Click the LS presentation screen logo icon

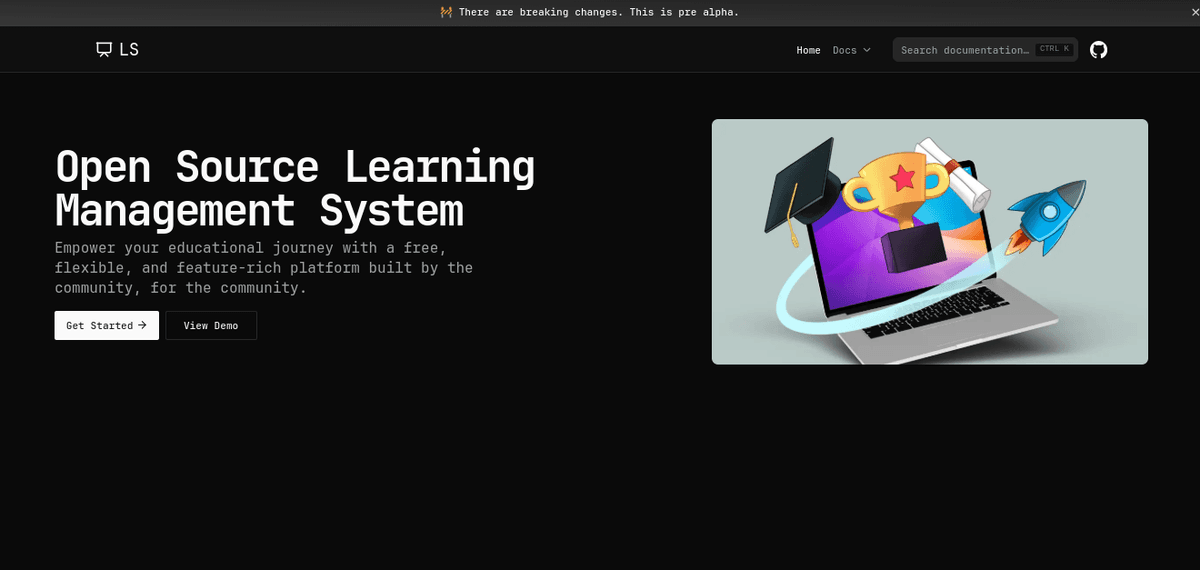coord(104,50)
